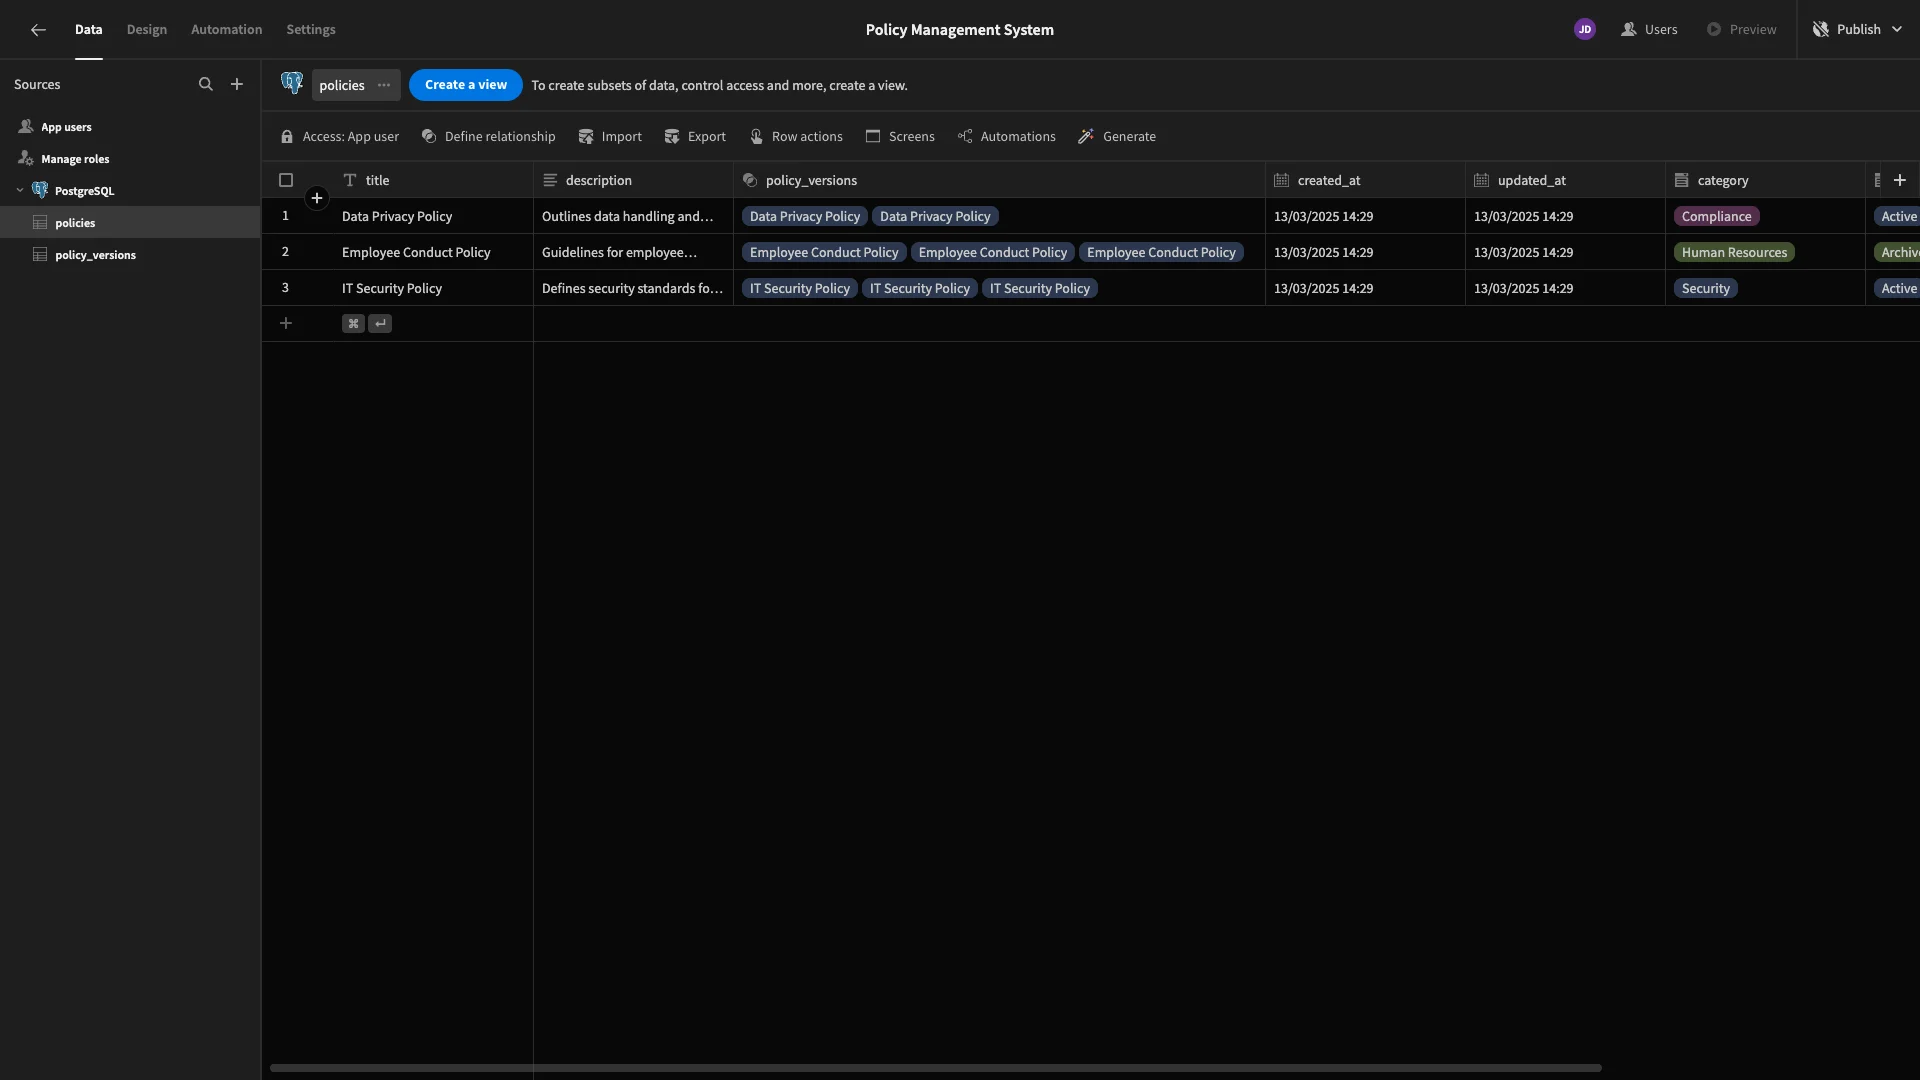The height and width of the screenshot is (1080, 1920).
Task: Click the JD user avatar
Action: point(1584,30)
